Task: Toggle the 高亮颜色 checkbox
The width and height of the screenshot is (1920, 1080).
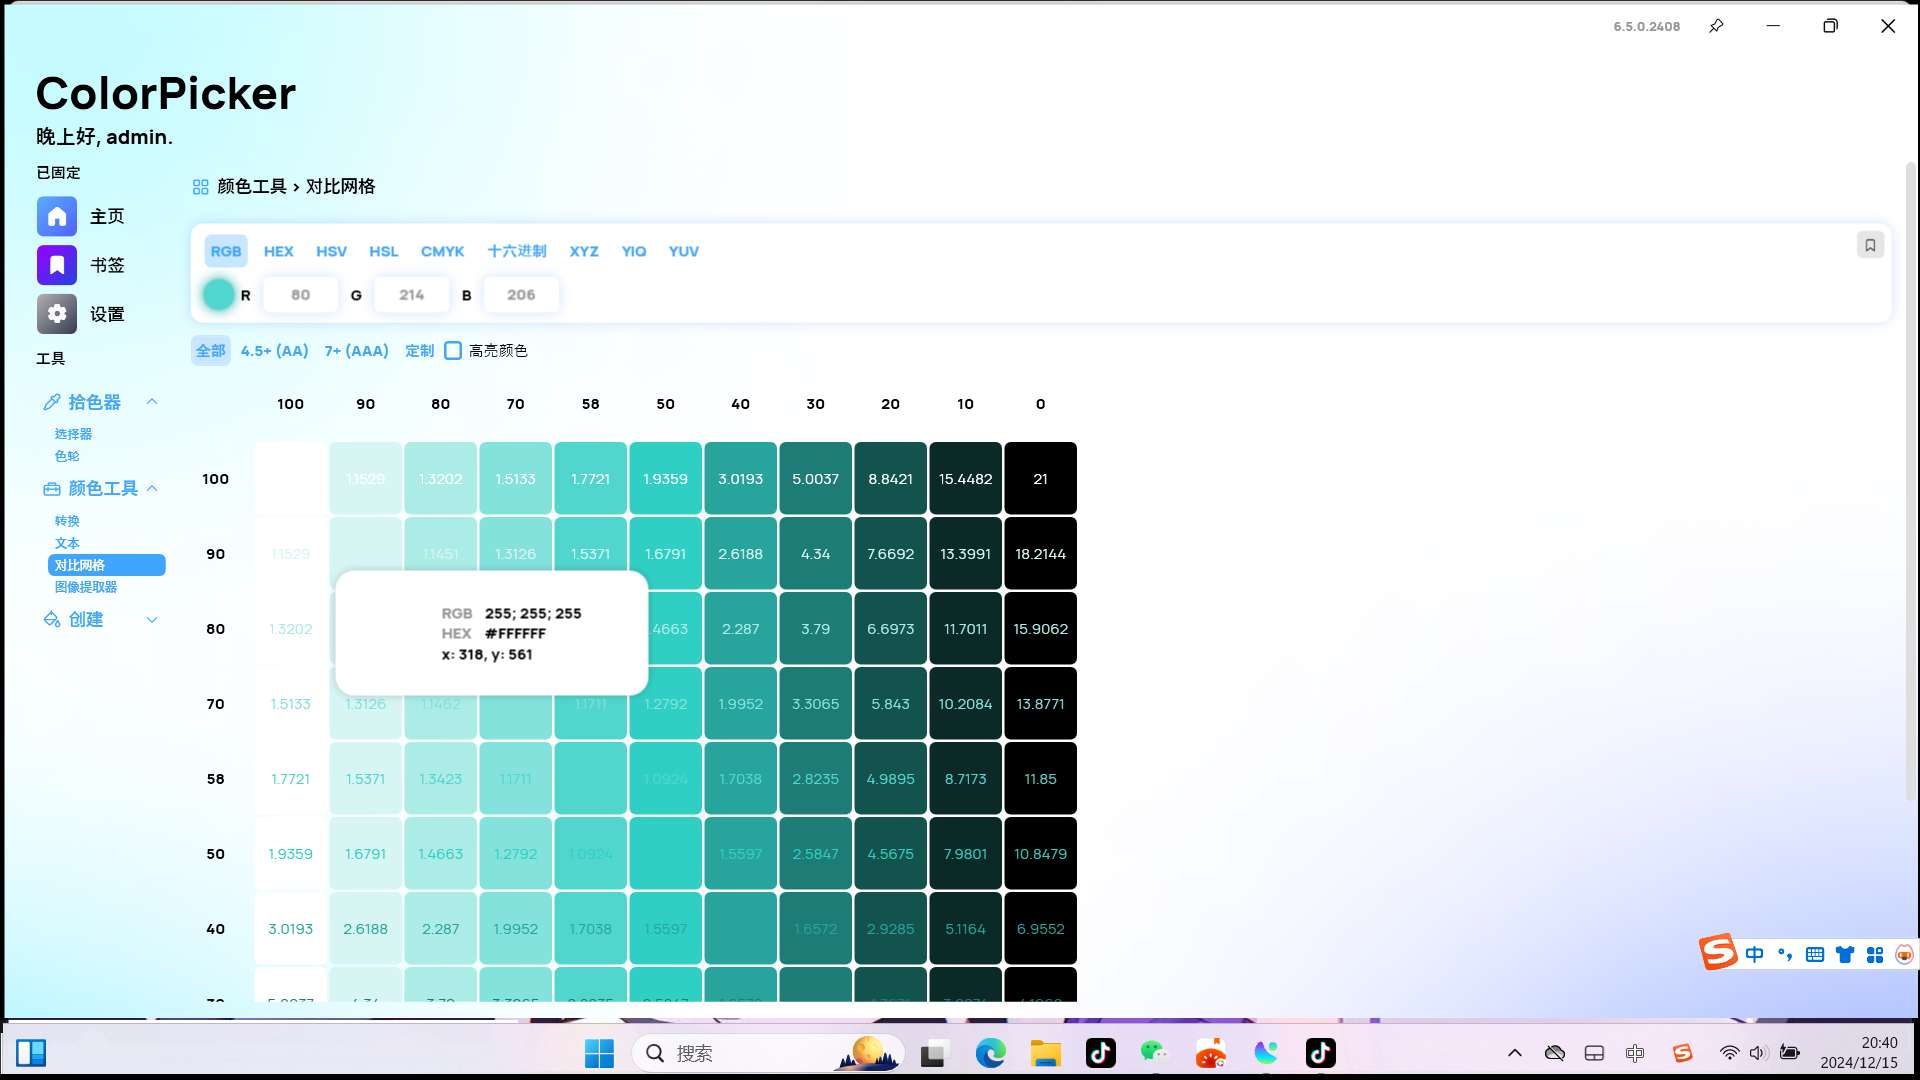Action: coord(453,351)
